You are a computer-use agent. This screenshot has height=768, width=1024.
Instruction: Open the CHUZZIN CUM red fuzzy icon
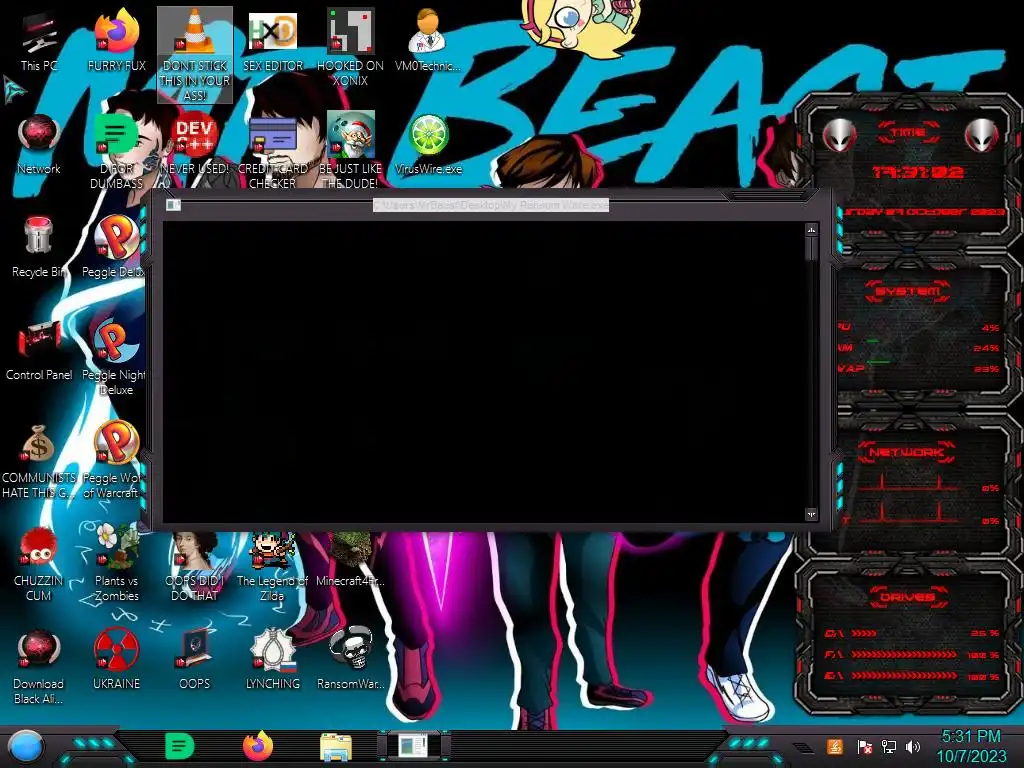pos(39,563)
